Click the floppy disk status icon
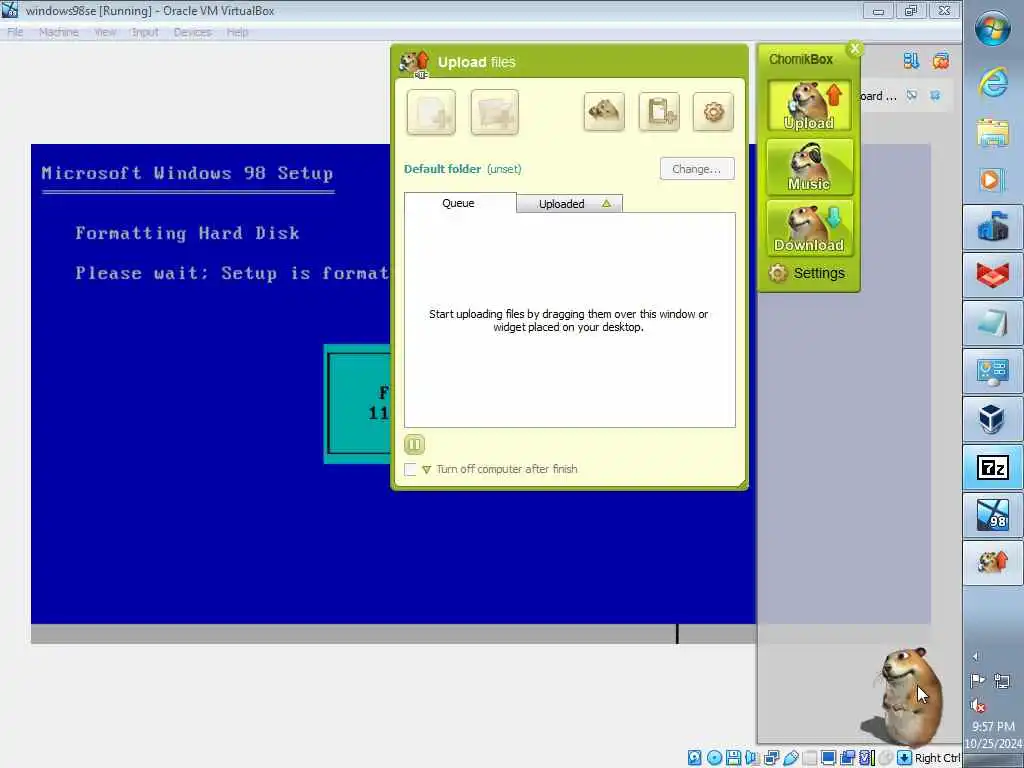The width and height of the screenshot is (1024, 768). click(x=733, y=758)
